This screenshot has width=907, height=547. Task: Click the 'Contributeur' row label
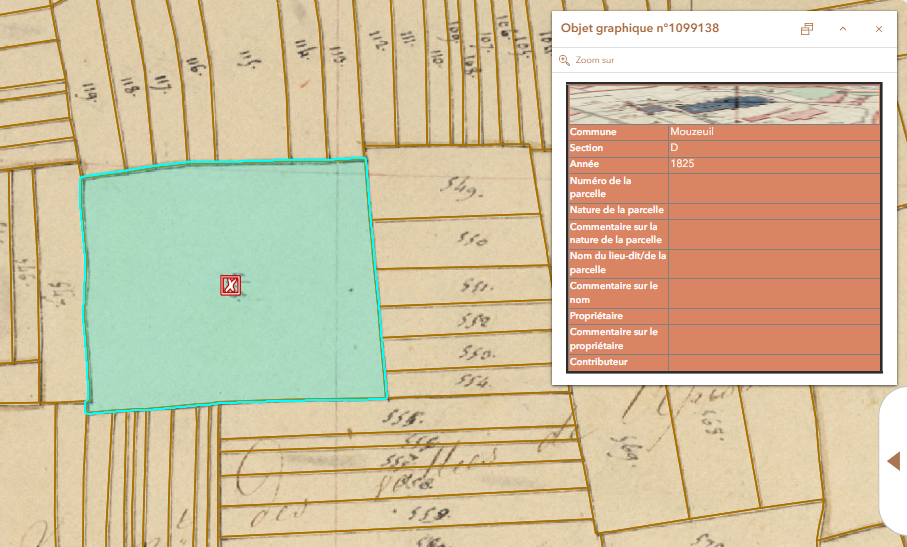[x=599, y=362]
